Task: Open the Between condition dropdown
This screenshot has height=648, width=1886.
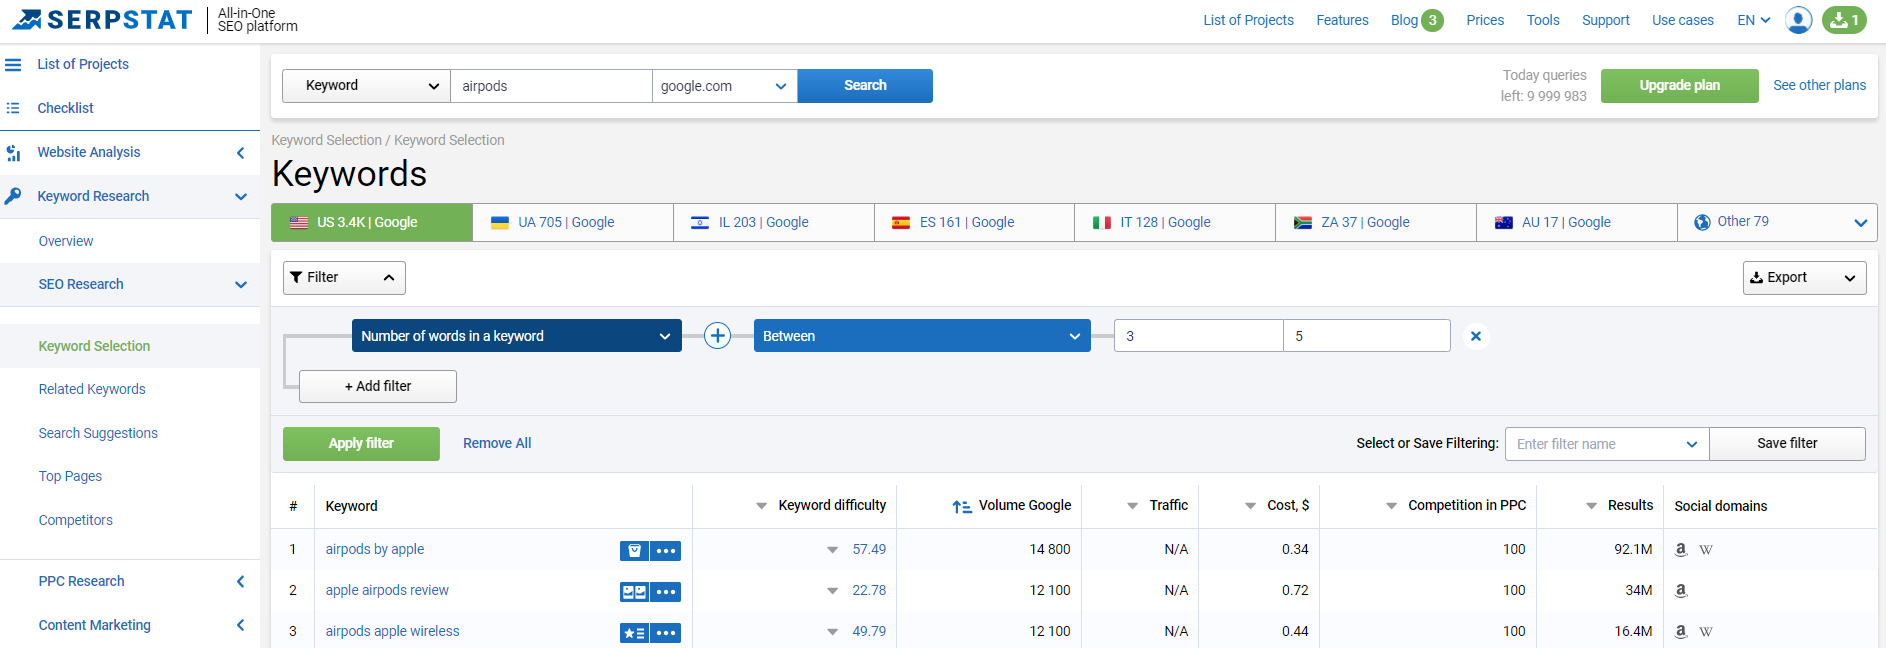Action: pos(922,336)
